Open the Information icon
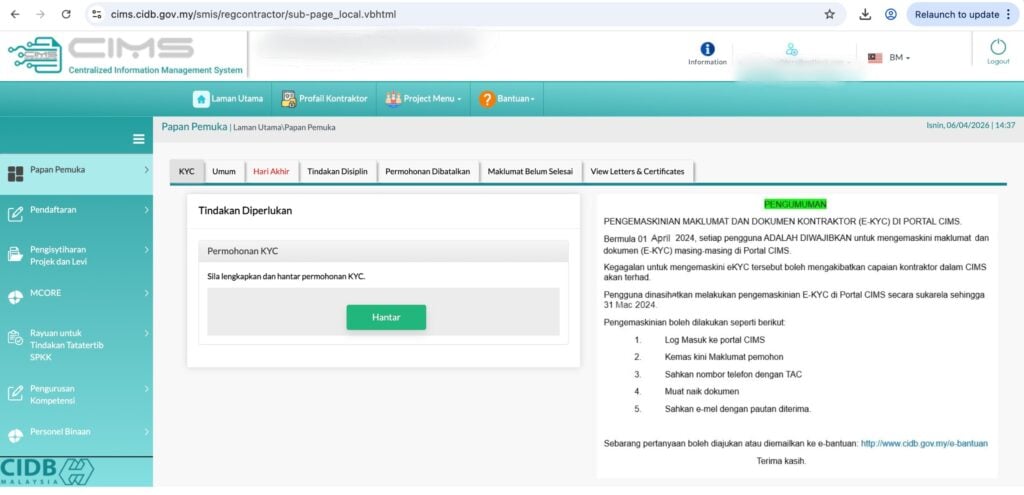Viewport: 1024px width, 495px height. (707, 54)
